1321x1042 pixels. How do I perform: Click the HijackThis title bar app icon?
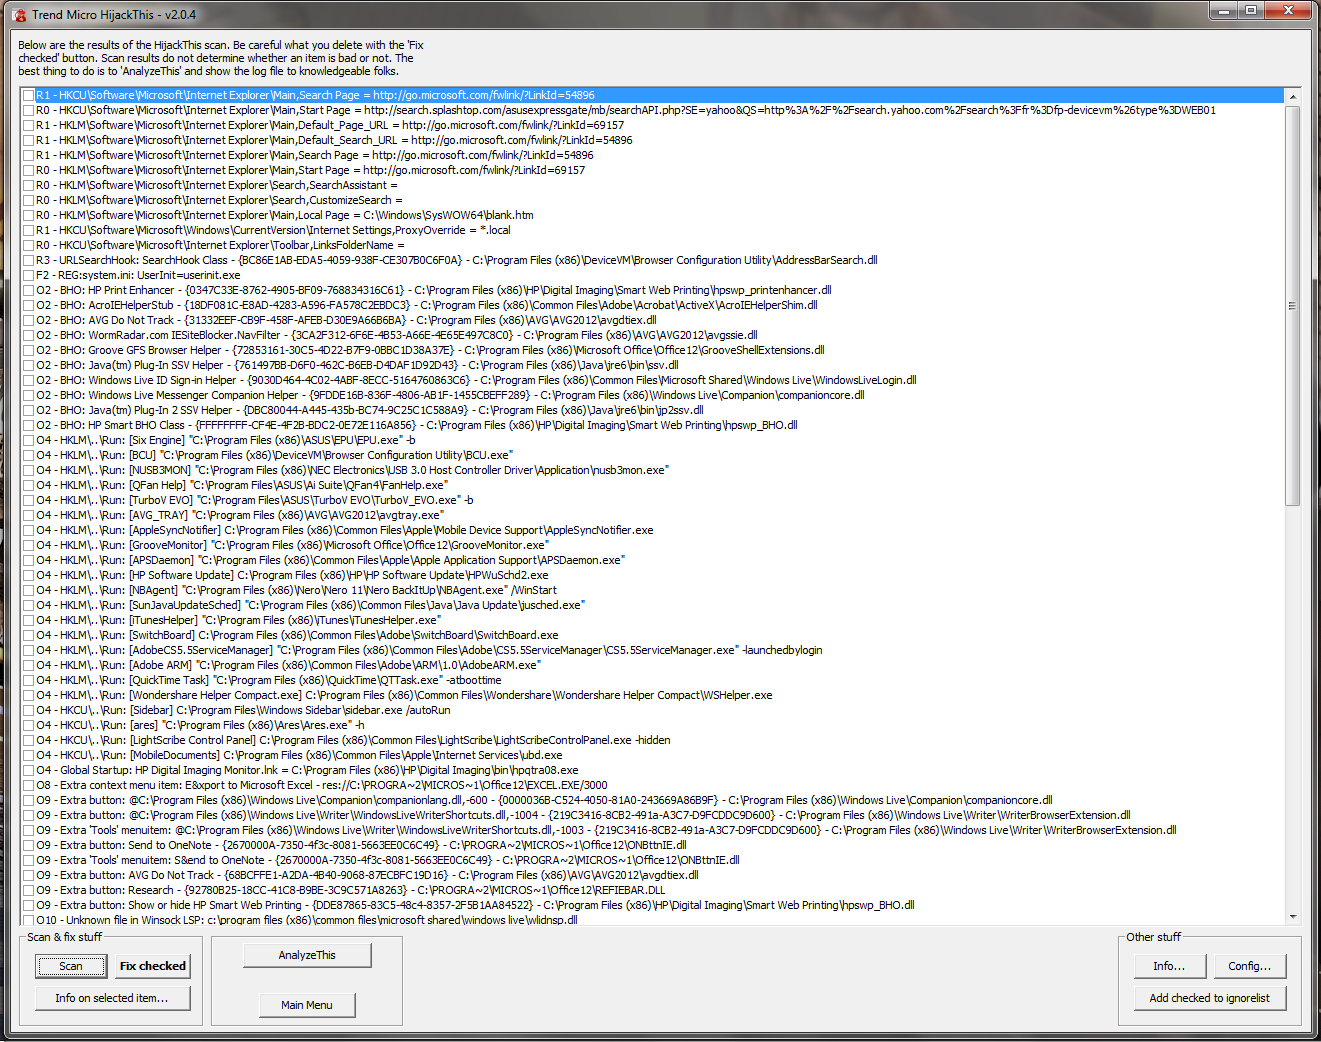19,15
